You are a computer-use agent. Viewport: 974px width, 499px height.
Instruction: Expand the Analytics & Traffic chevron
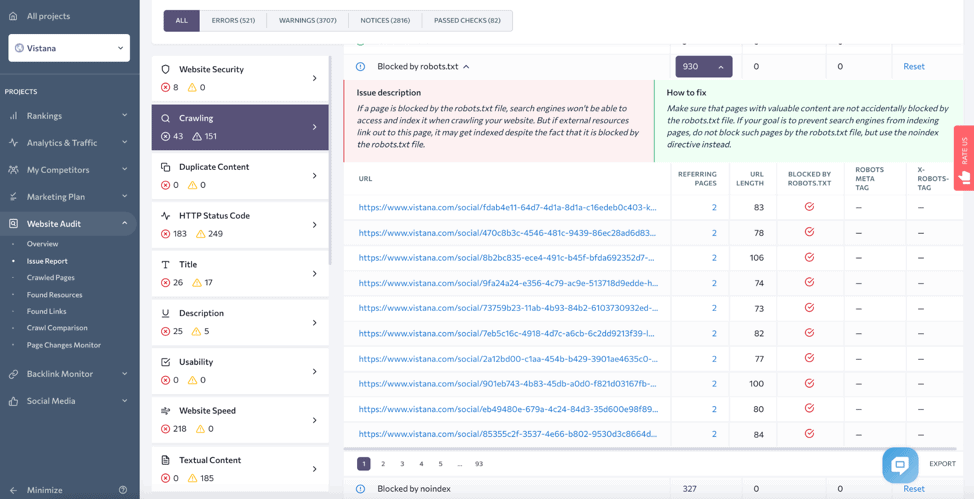coord(124,143)
